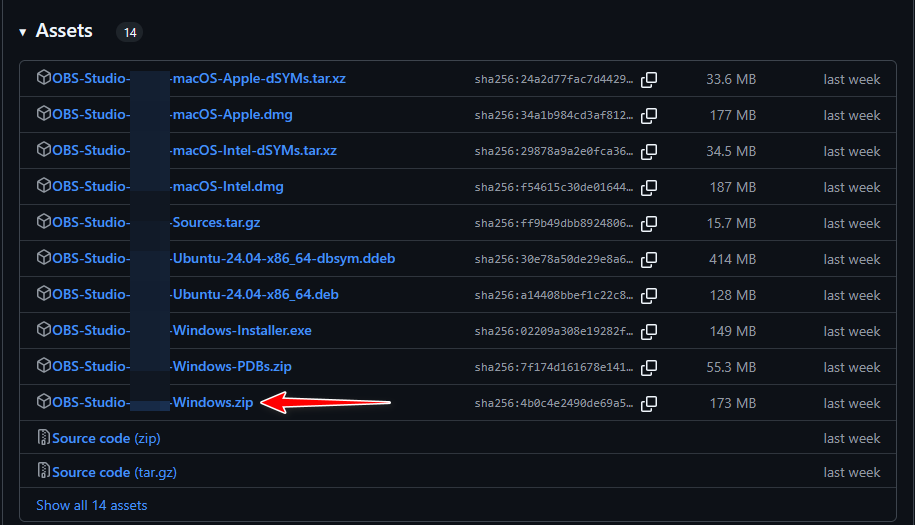Select hash text sha256:4b0c4e2490de69a5…

554,403
